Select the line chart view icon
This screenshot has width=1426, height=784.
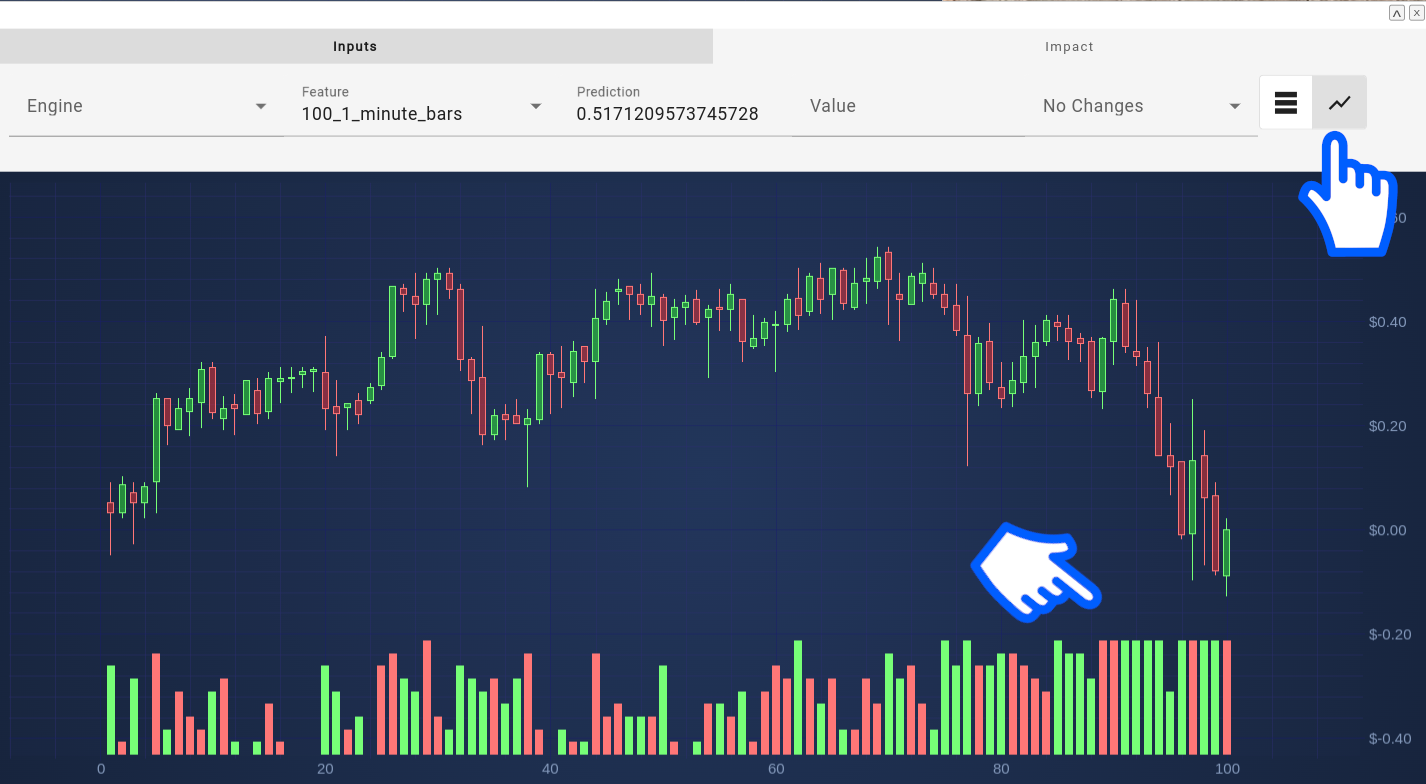(1339, 103)
